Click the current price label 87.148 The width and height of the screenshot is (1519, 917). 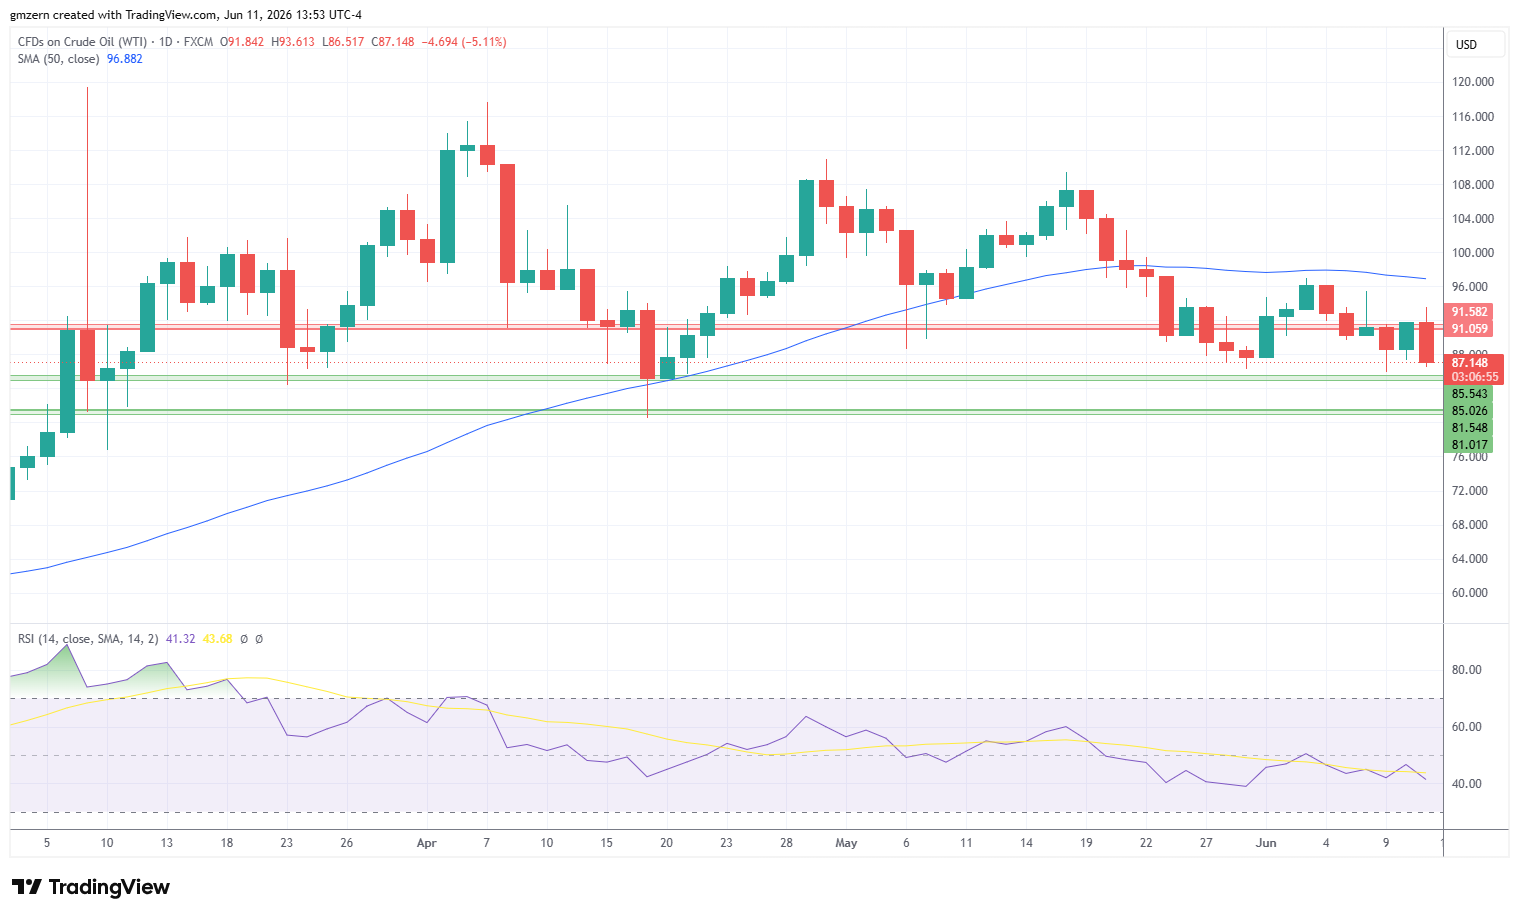tap(1472, 363)
